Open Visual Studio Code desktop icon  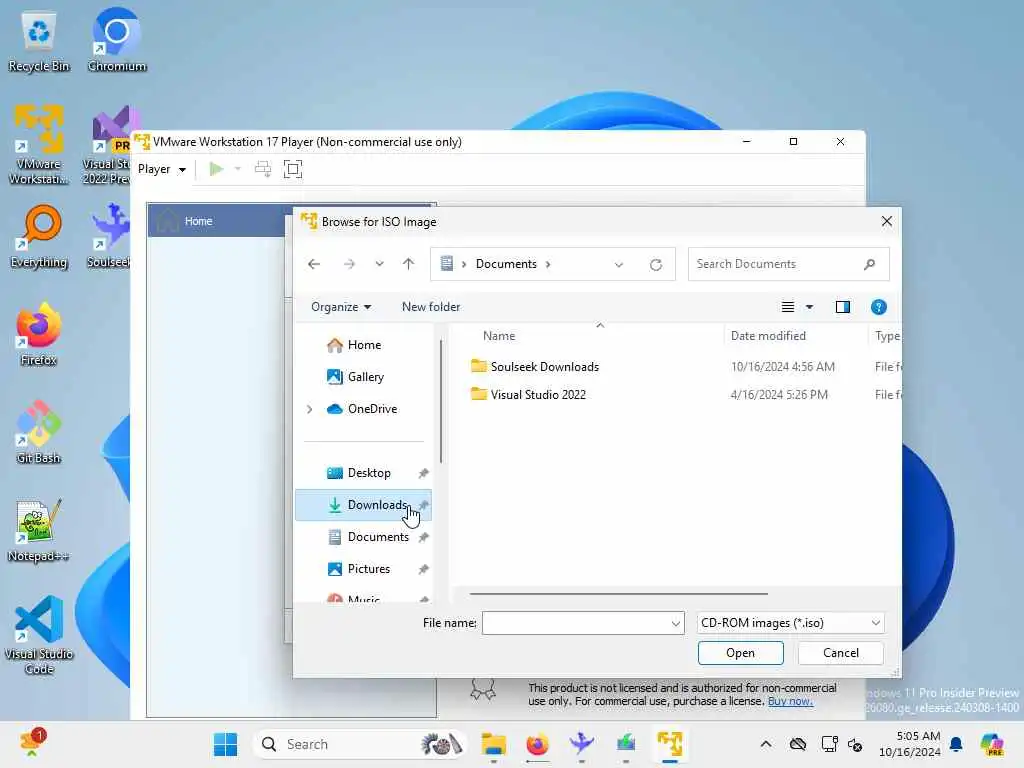coord(39,635)
